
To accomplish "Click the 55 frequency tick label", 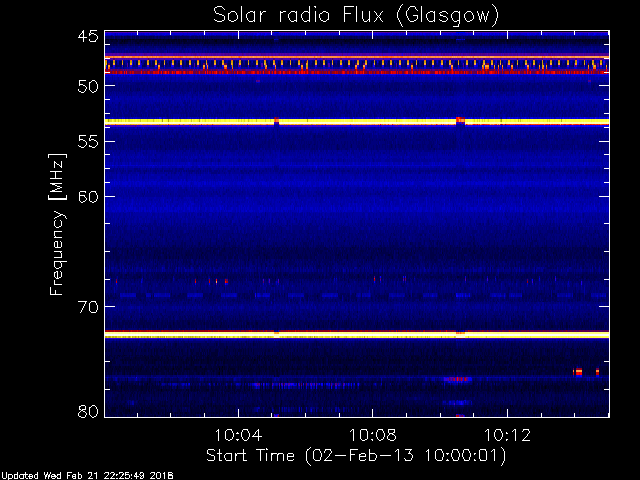I will [x=88, y=142].
